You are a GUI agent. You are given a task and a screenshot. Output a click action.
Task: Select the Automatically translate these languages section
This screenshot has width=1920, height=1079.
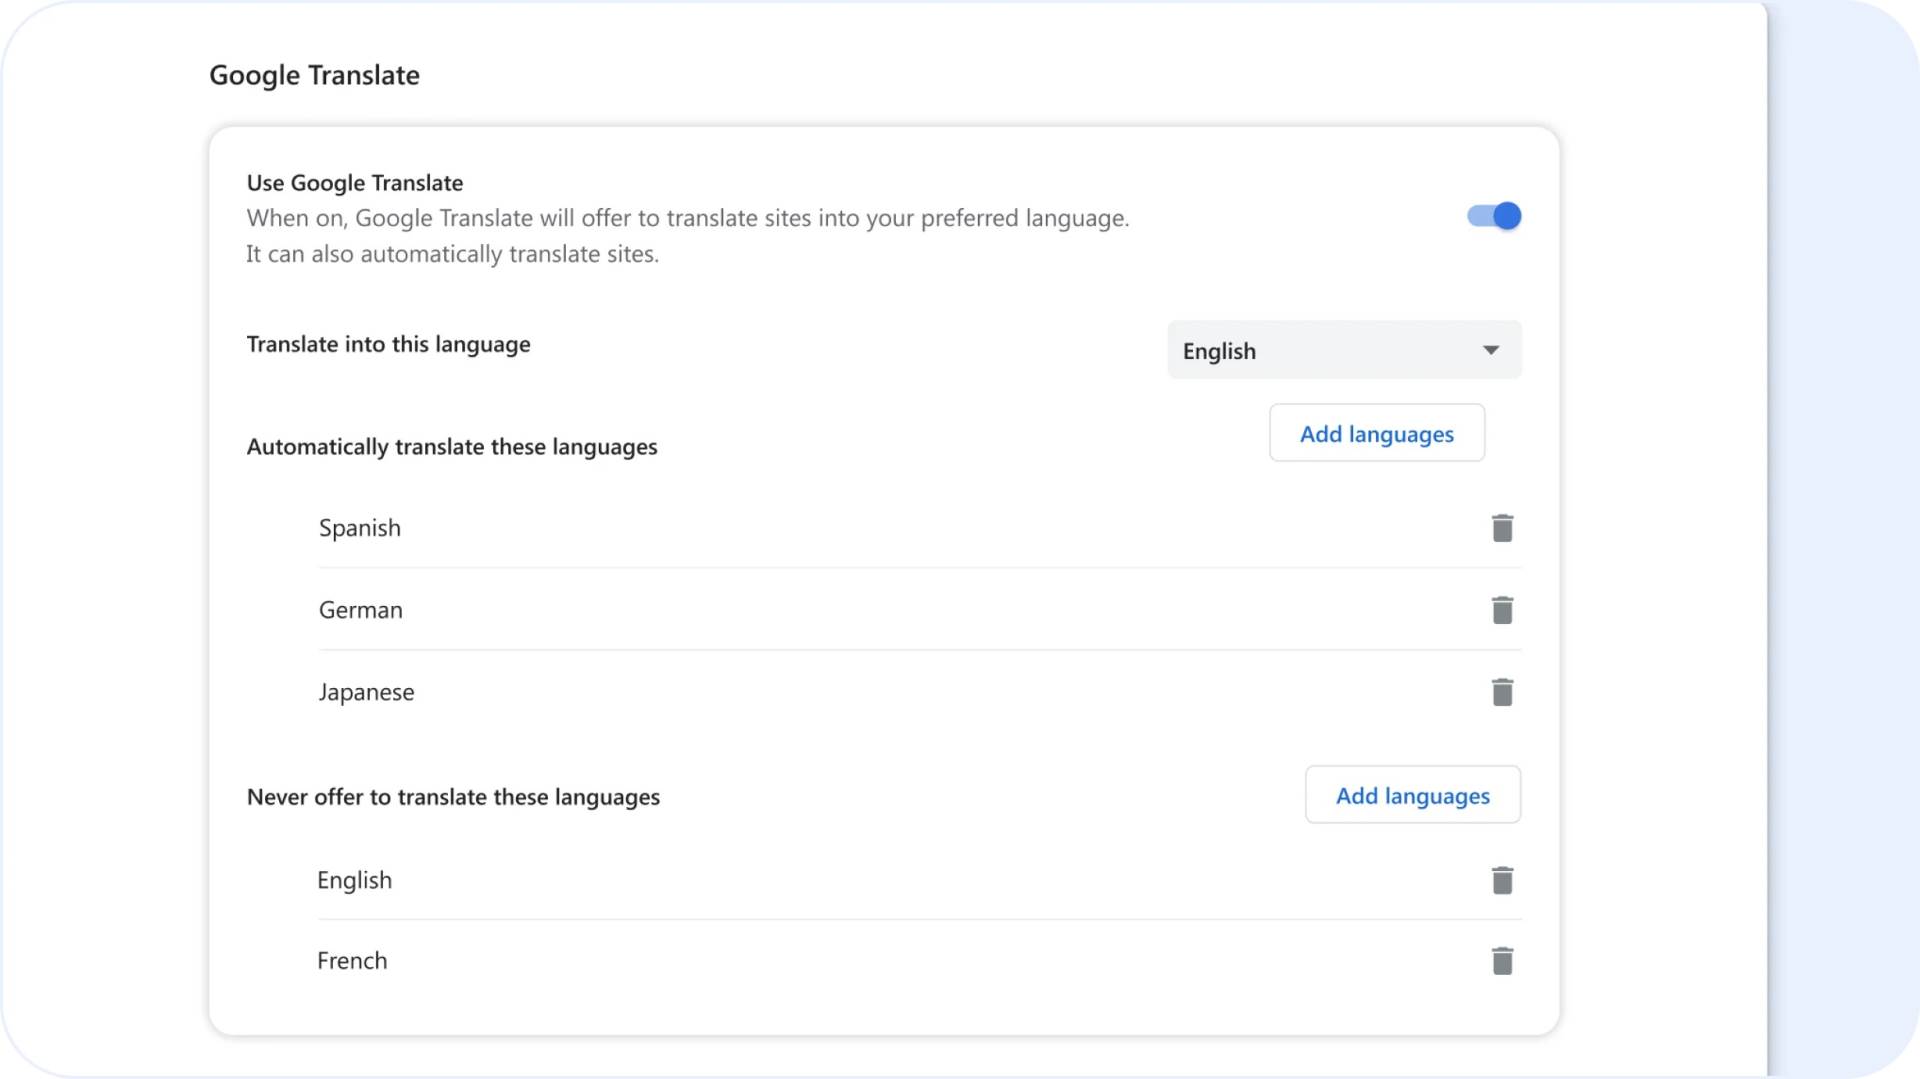[x=451, y=447]
